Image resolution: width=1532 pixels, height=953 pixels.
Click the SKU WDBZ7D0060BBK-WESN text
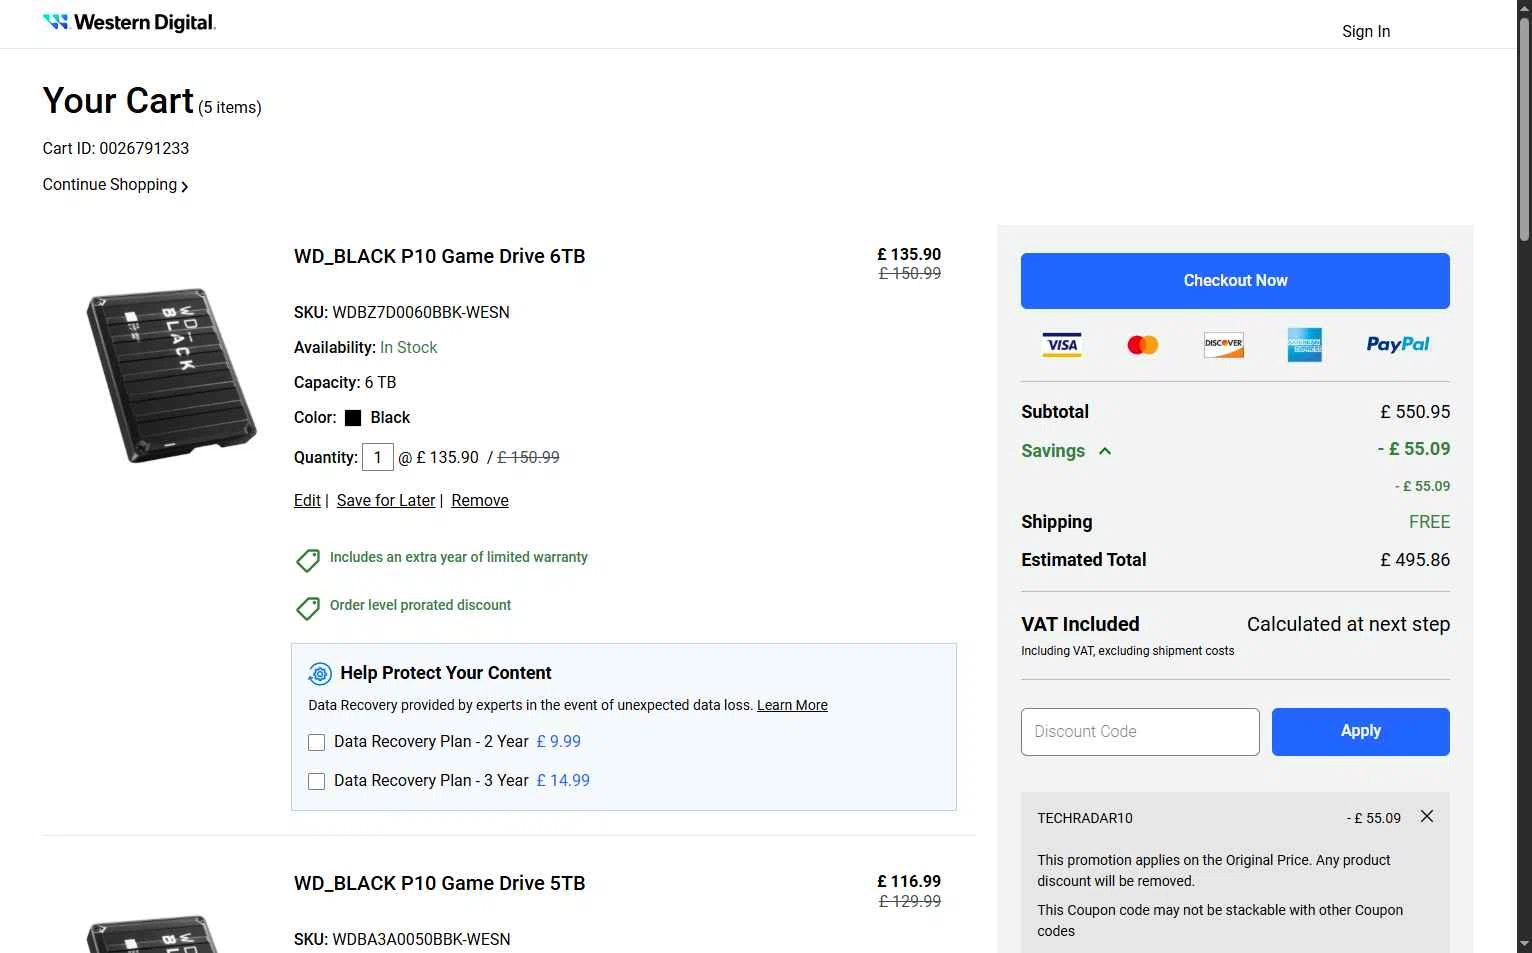point(402,313)
